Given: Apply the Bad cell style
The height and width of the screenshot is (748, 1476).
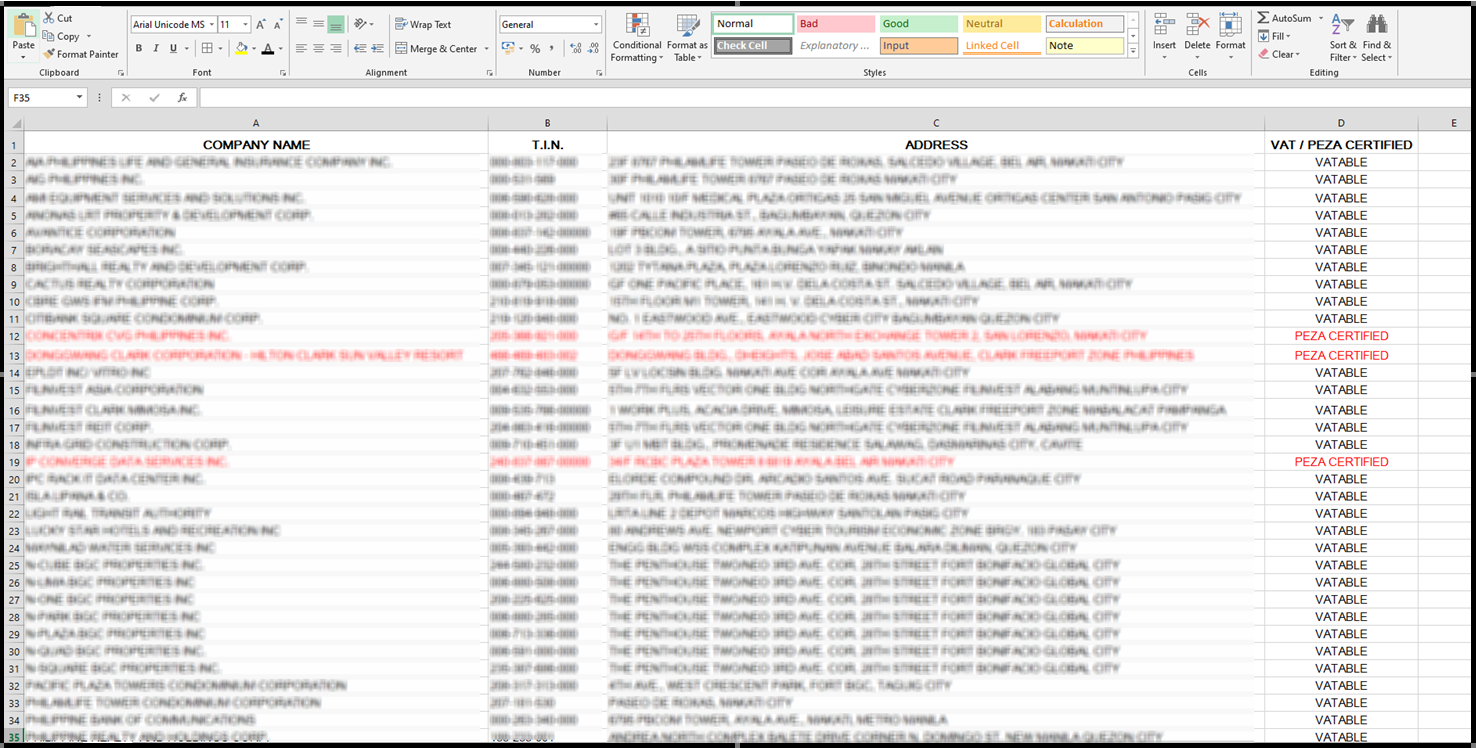Looking at the screenshot, I should click(836, 24).
